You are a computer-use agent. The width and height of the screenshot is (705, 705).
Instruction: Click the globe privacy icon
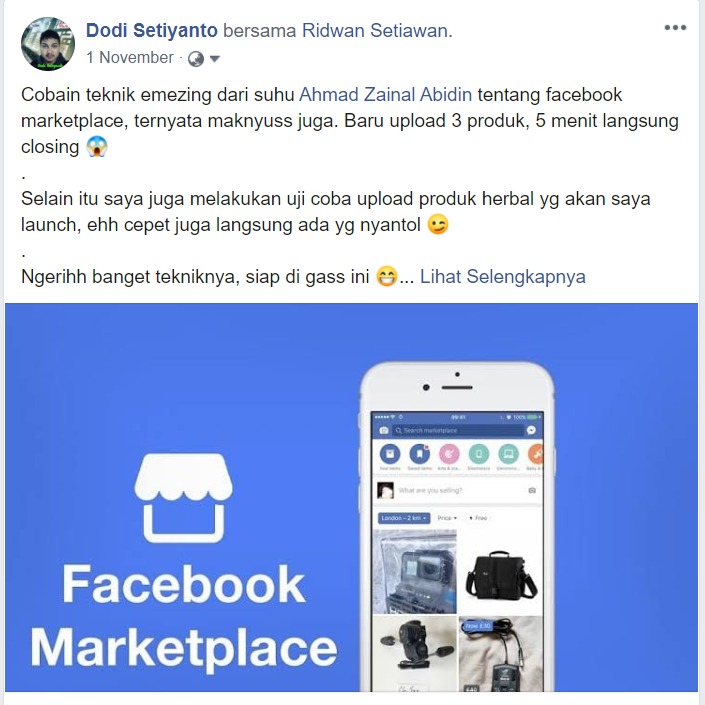pyautogui.click(x=196, y=59)
